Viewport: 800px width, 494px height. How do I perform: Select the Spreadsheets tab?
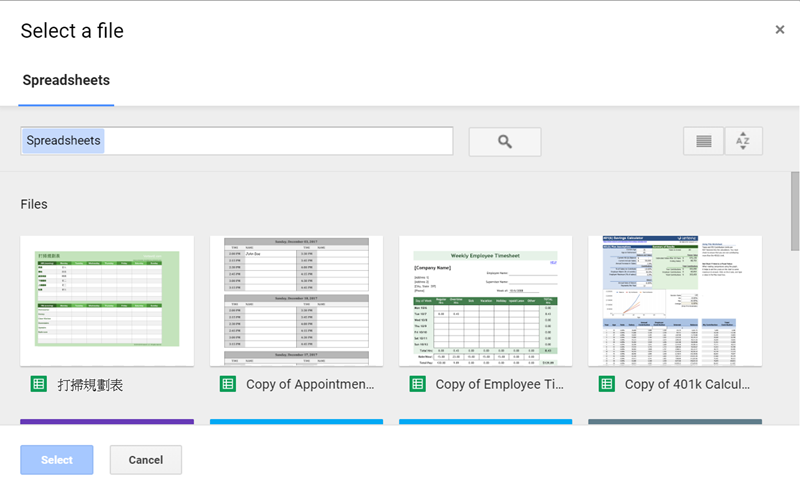tap(66, 80)
